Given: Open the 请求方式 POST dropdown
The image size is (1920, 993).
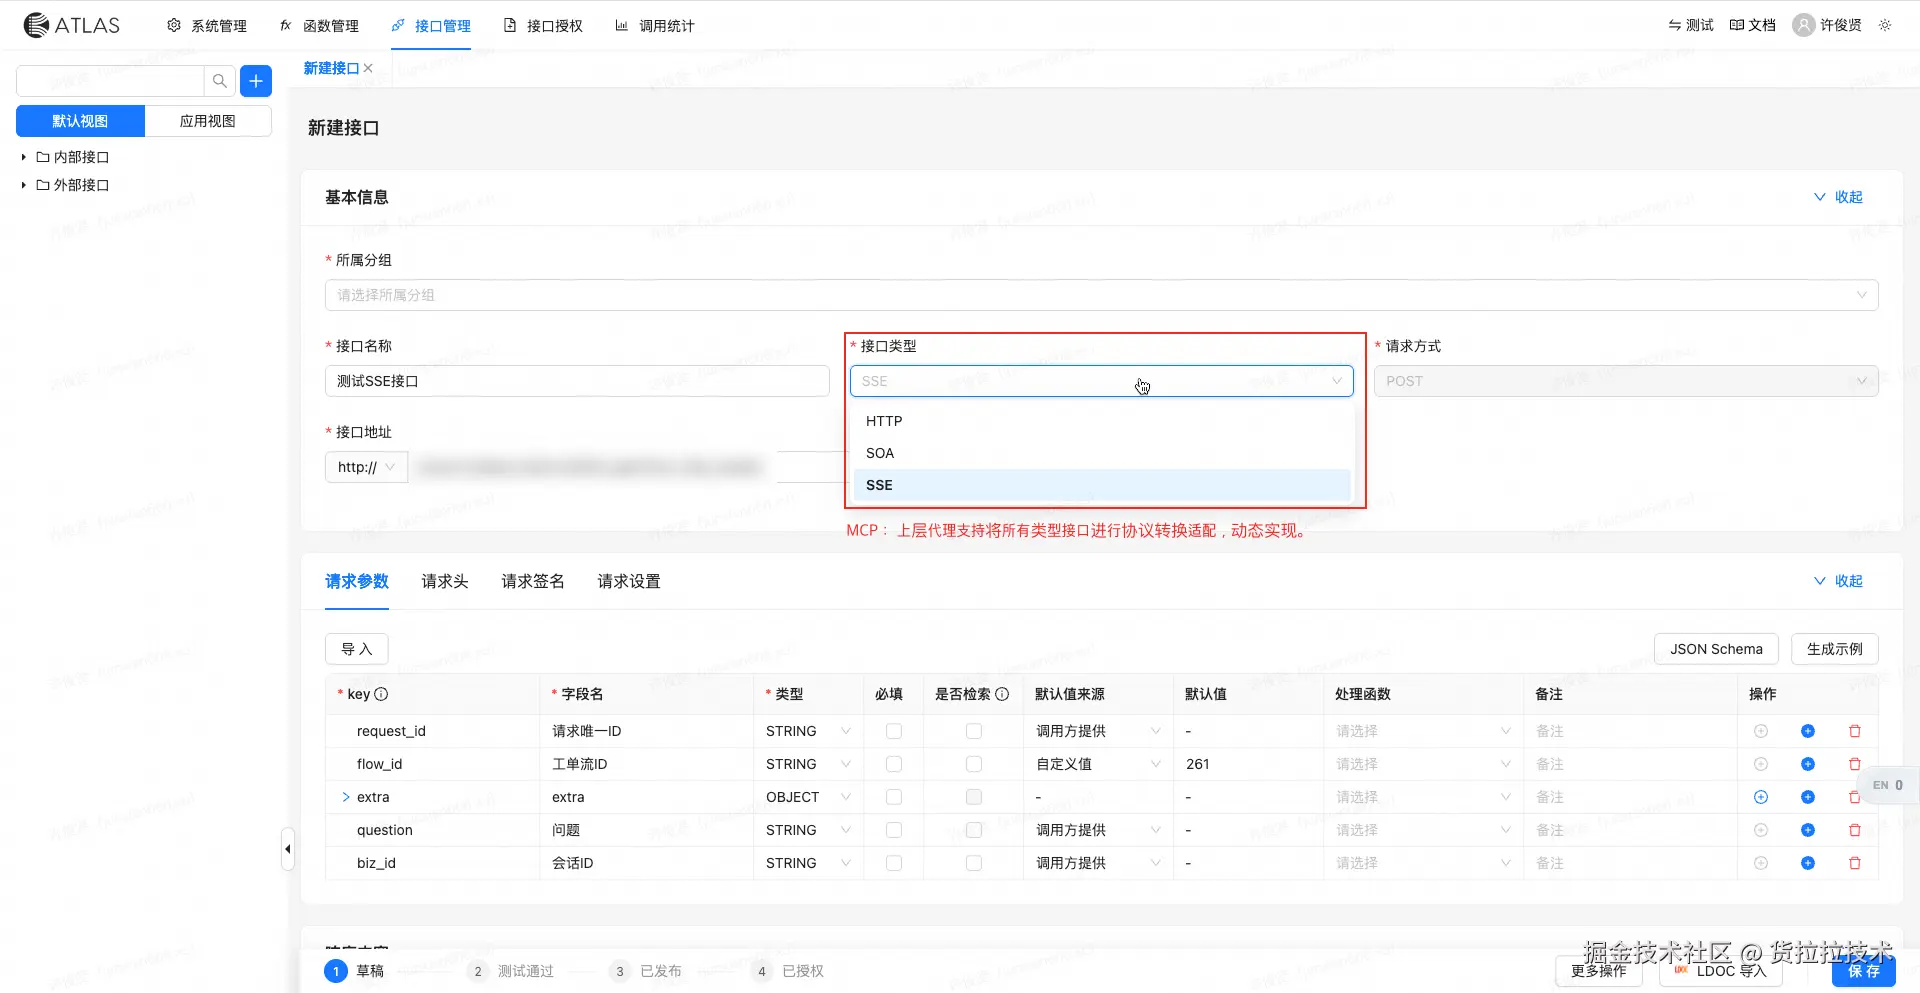Looking at the screenshot, I should pyautogui.click(x=1626, y=381).
